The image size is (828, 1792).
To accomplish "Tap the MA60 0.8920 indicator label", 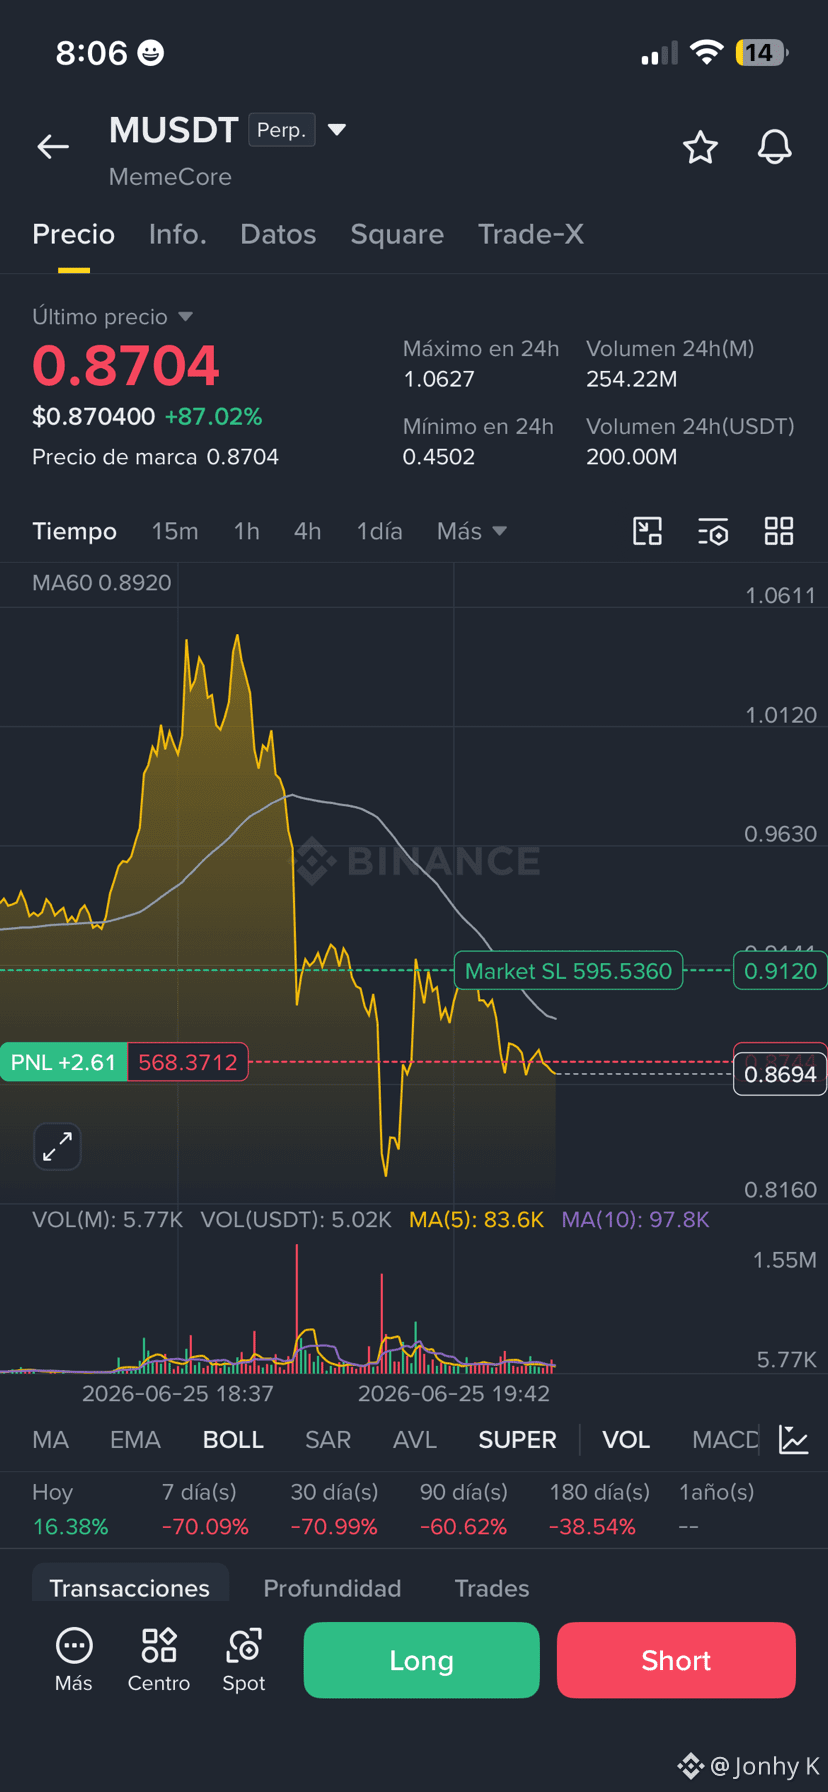I will pos(101,583).
